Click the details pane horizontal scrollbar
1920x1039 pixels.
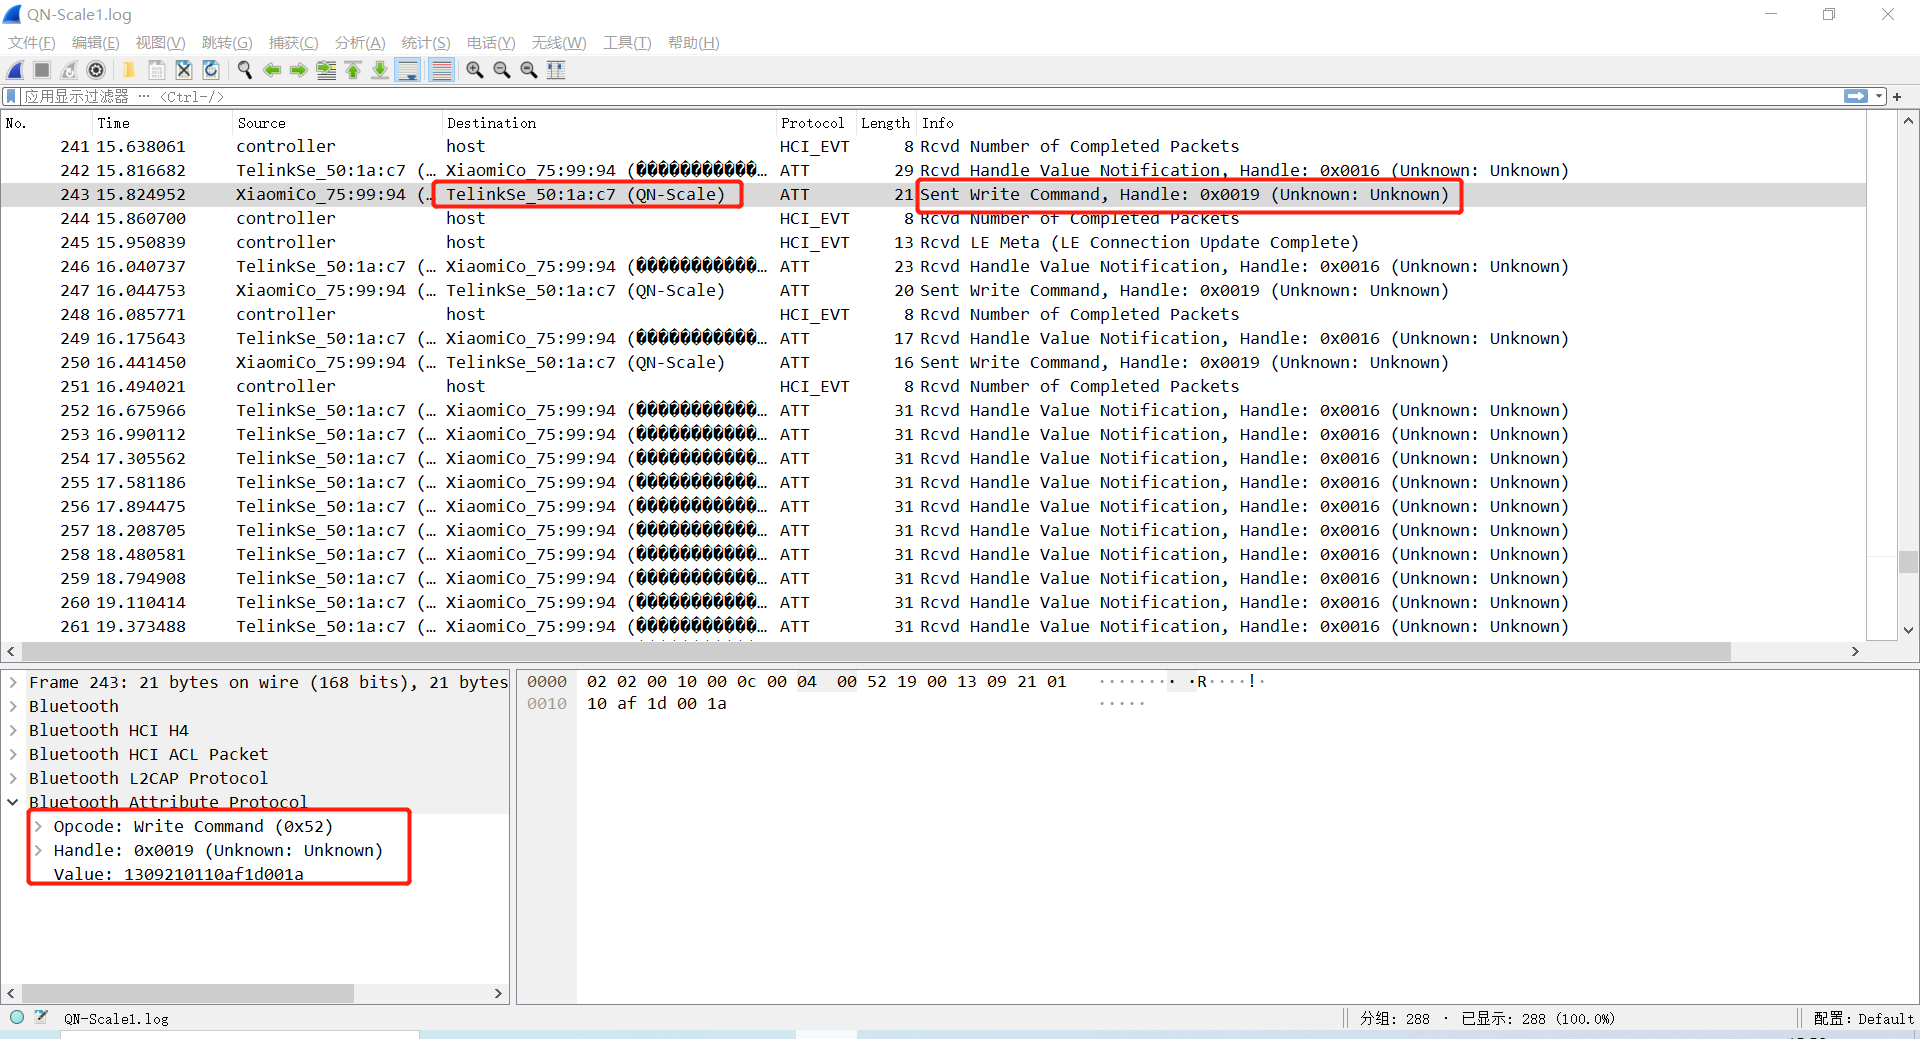[x=186, y=993]
